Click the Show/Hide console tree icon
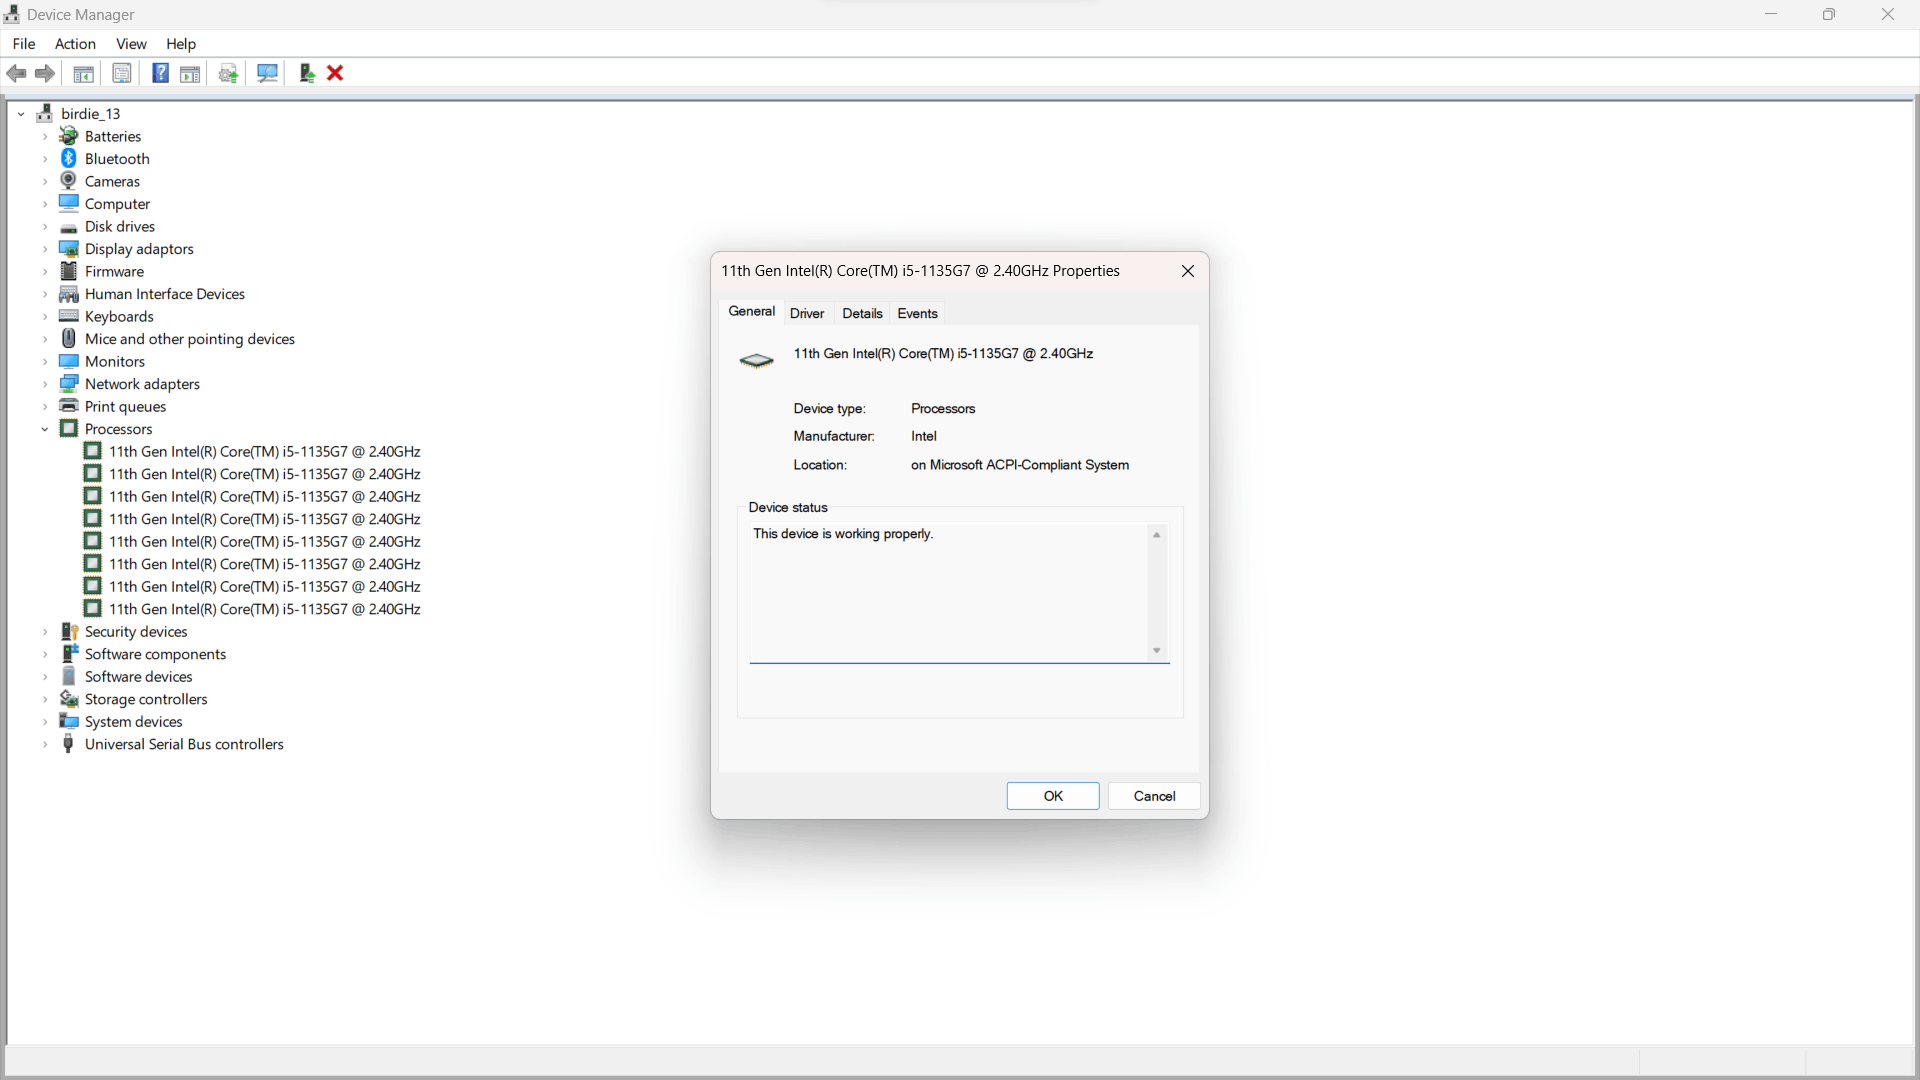Viewport: 1920px width, 1080px height. (84, 73)
